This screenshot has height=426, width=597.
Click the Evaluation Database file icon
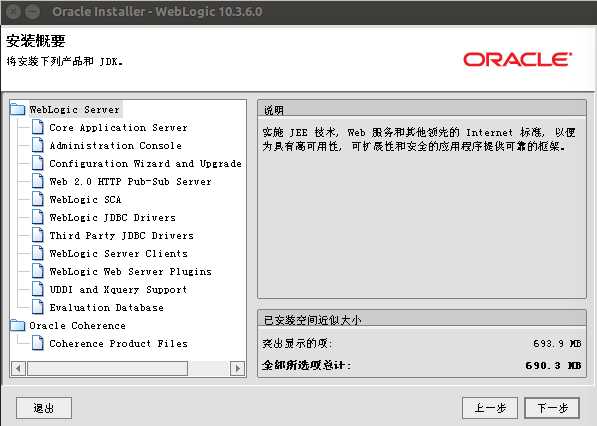[38, 307]
